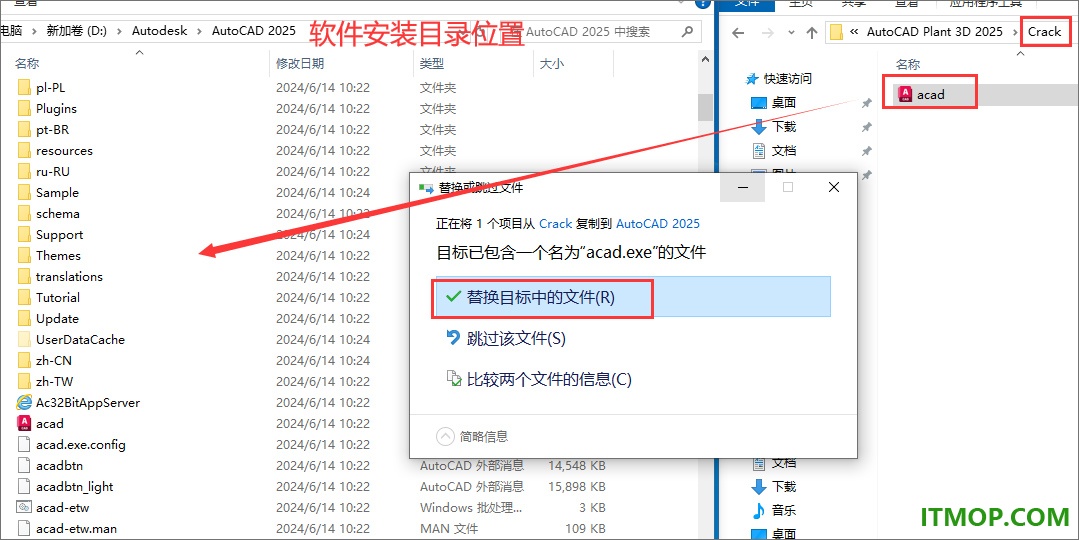1079x540 pixels.
Task: Close the replace or skip dialog
Action: 834,187
